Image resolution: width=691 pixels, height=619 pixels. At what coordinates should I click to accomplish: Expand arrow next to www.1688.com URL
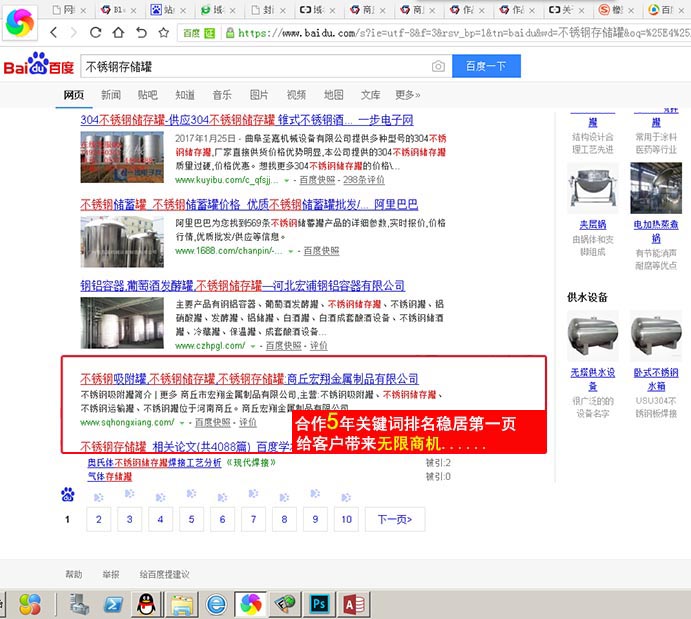pos(290,252)
